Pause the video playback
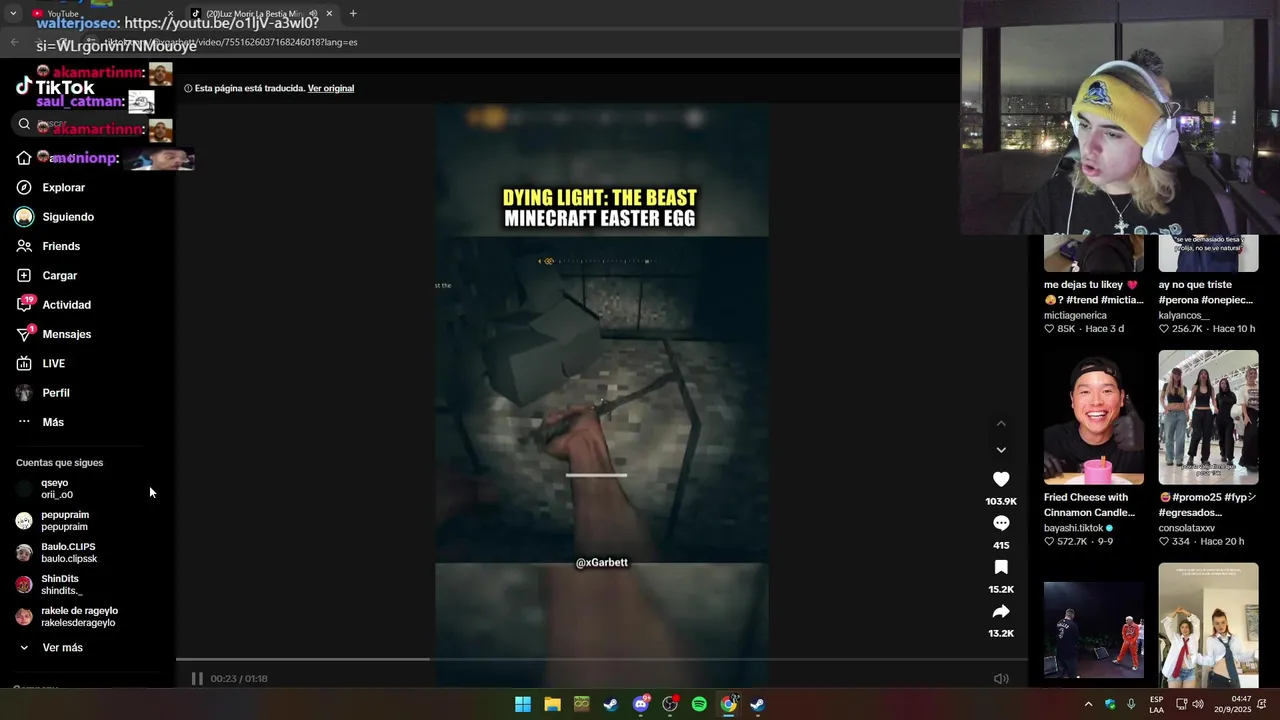Viewport: 1280px width, 720px height. point(197,679)
